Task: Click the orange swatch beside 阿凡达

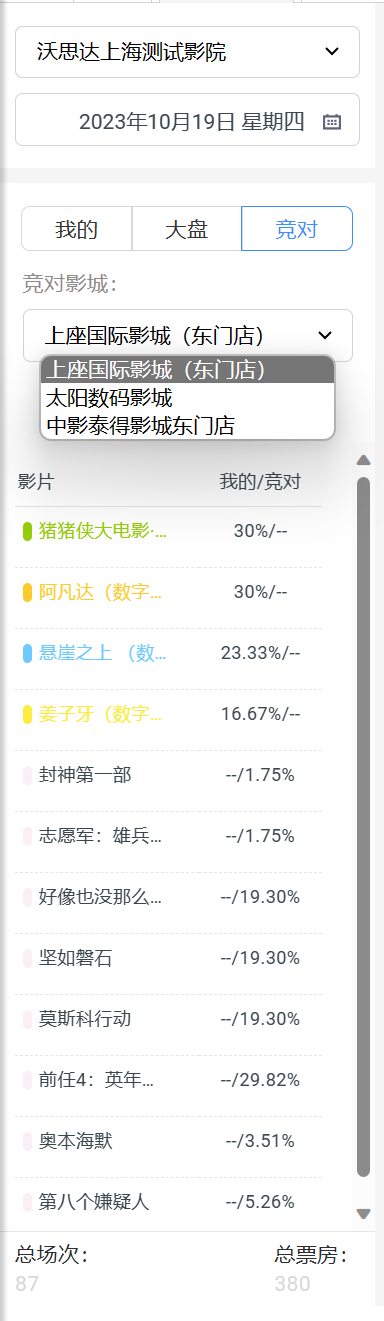Action: 28,592
